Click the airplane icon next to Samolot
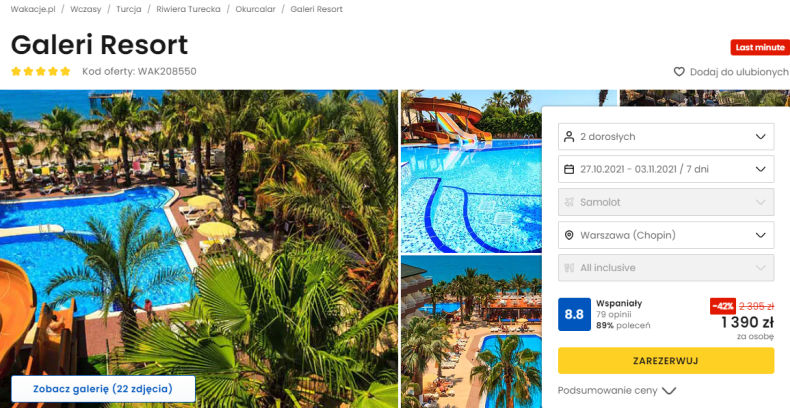The width and height of the screenshot is (790, 408). coord(569,202)
